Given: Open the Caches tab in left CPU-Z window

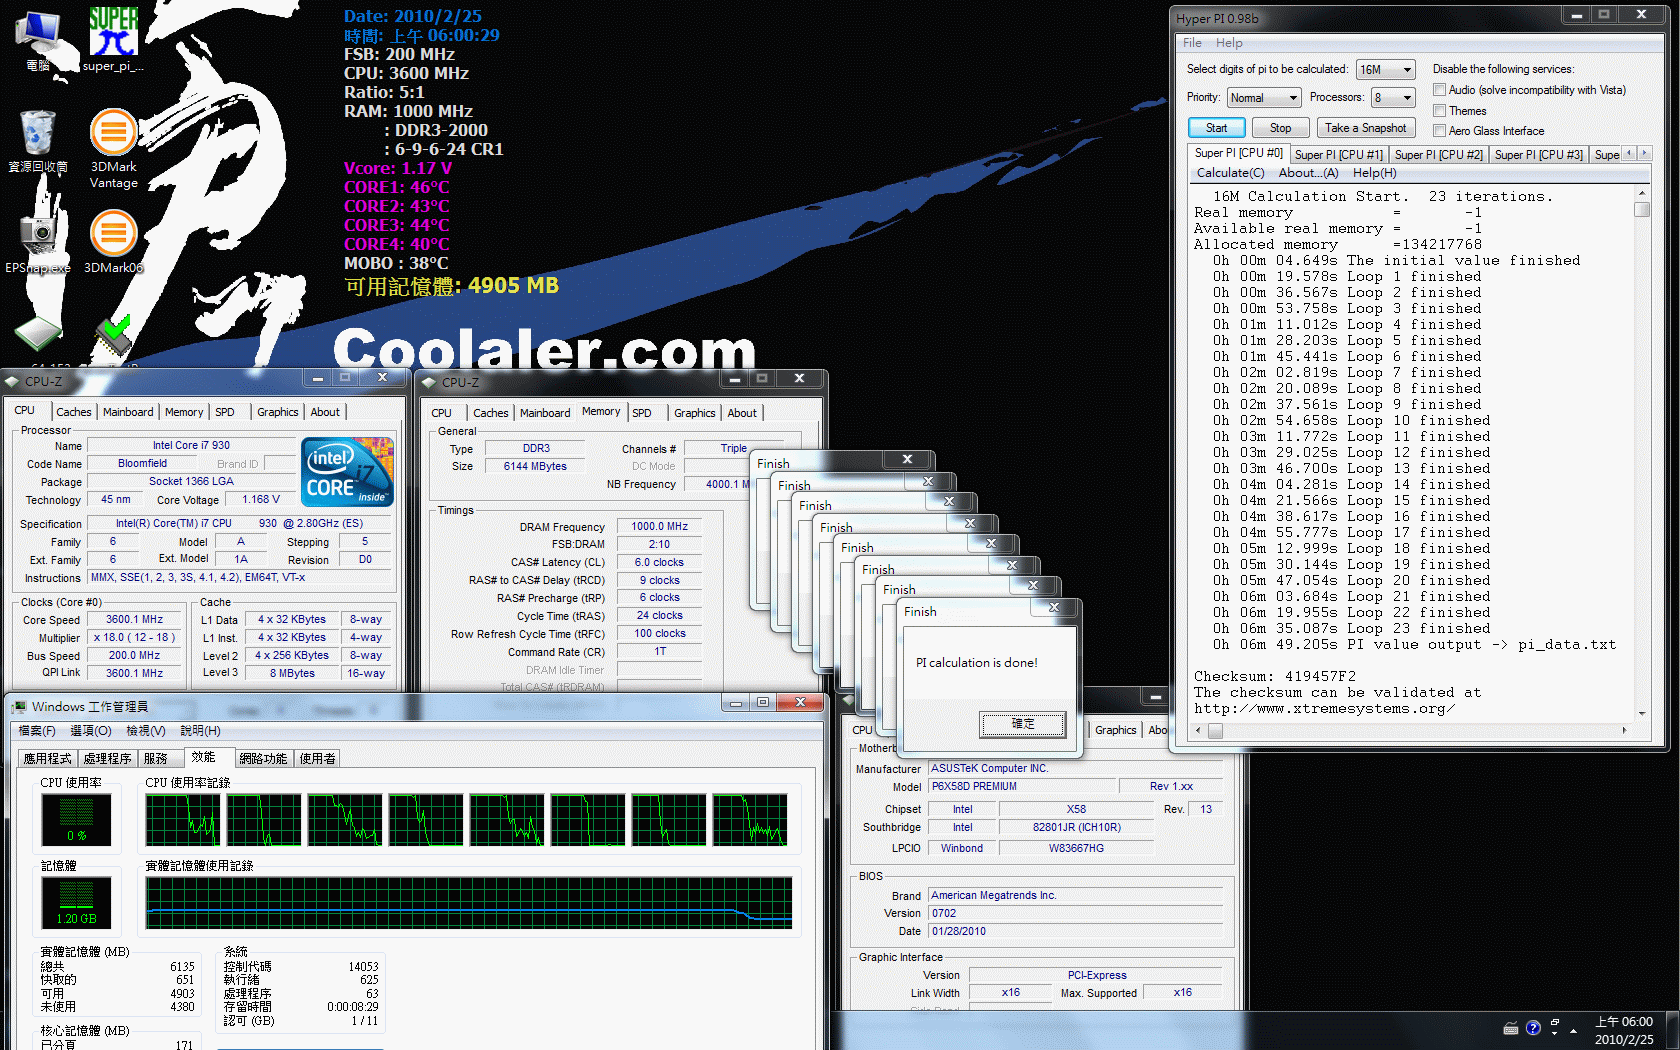Looking at the screenshot, I should click(x=73, y=412).
